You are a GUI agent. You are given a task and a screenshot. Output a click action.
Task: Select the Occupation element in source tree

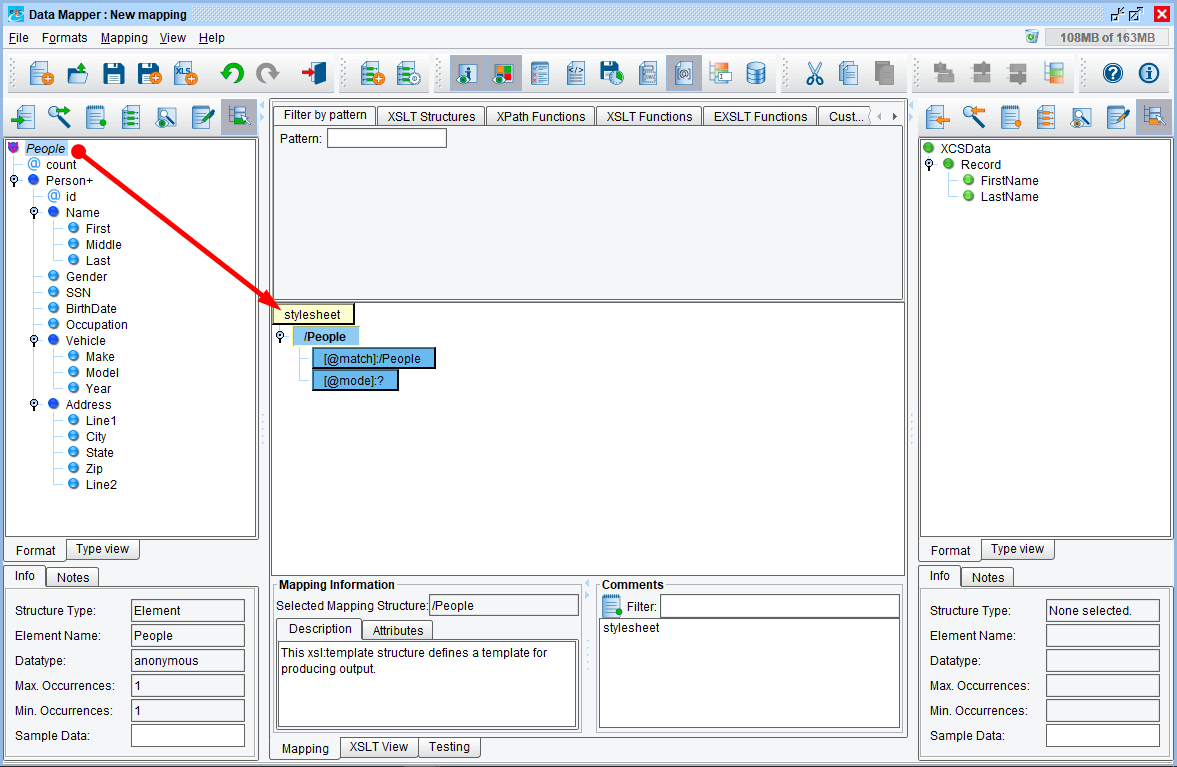coord(97,325)
